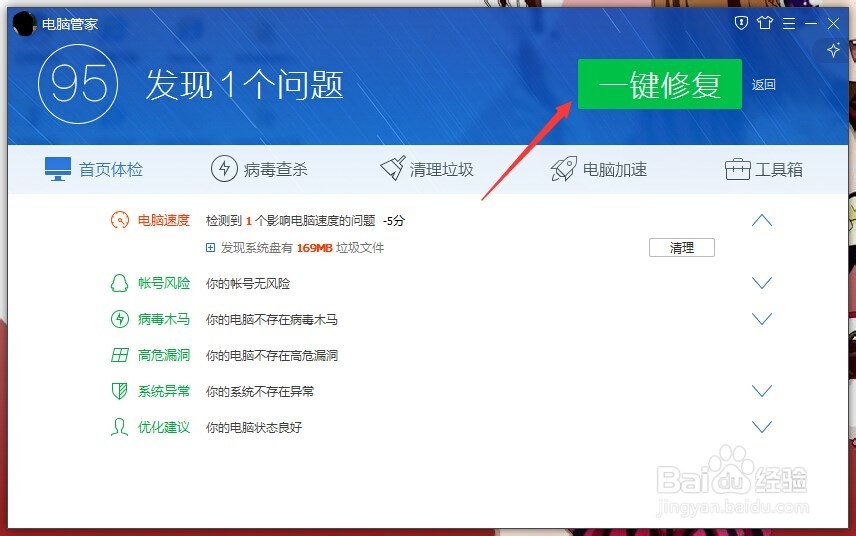The width and height of the screenshot is (856, 536).
Task: Click the 169MB 垃圾文件 text
Action: [340, 248]
